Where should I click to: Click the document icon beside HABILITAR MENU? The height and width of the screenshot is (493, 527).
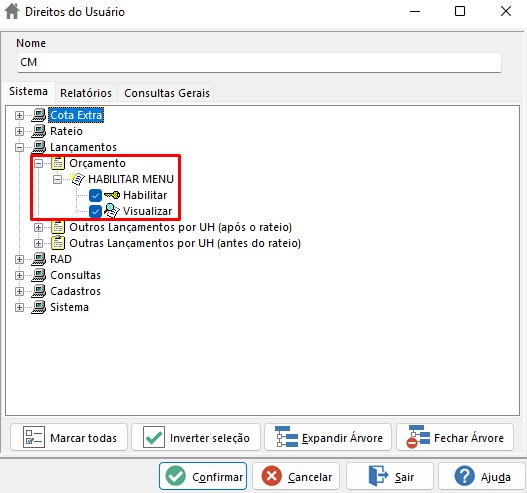77,179
